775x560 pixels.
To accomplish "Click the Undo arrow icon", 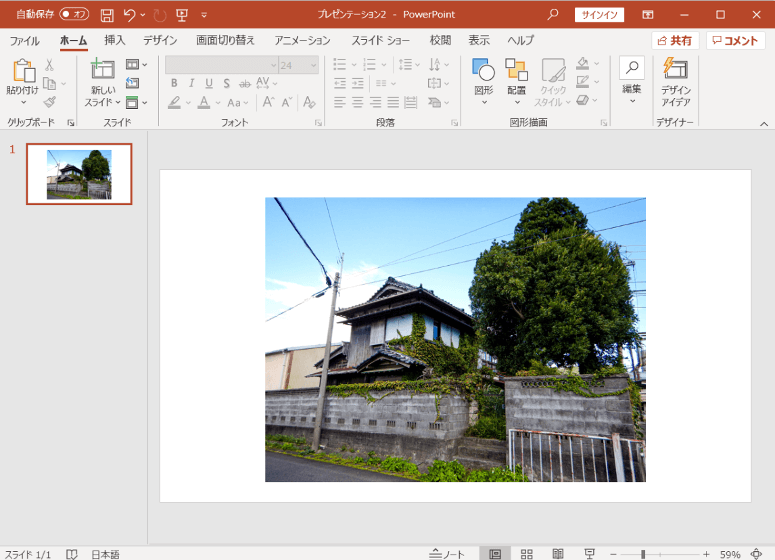I will coord(129,15).
